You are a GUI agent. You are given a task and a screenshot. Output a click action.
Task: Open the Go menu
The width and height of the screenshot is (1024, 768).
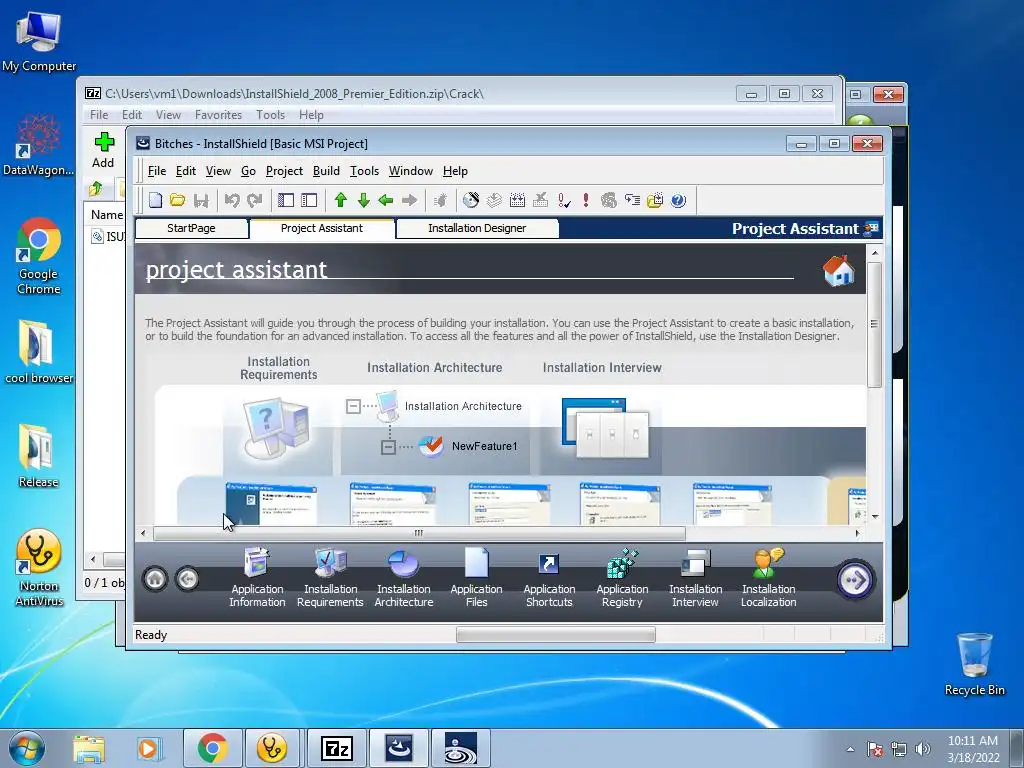(x=248, y=171)
